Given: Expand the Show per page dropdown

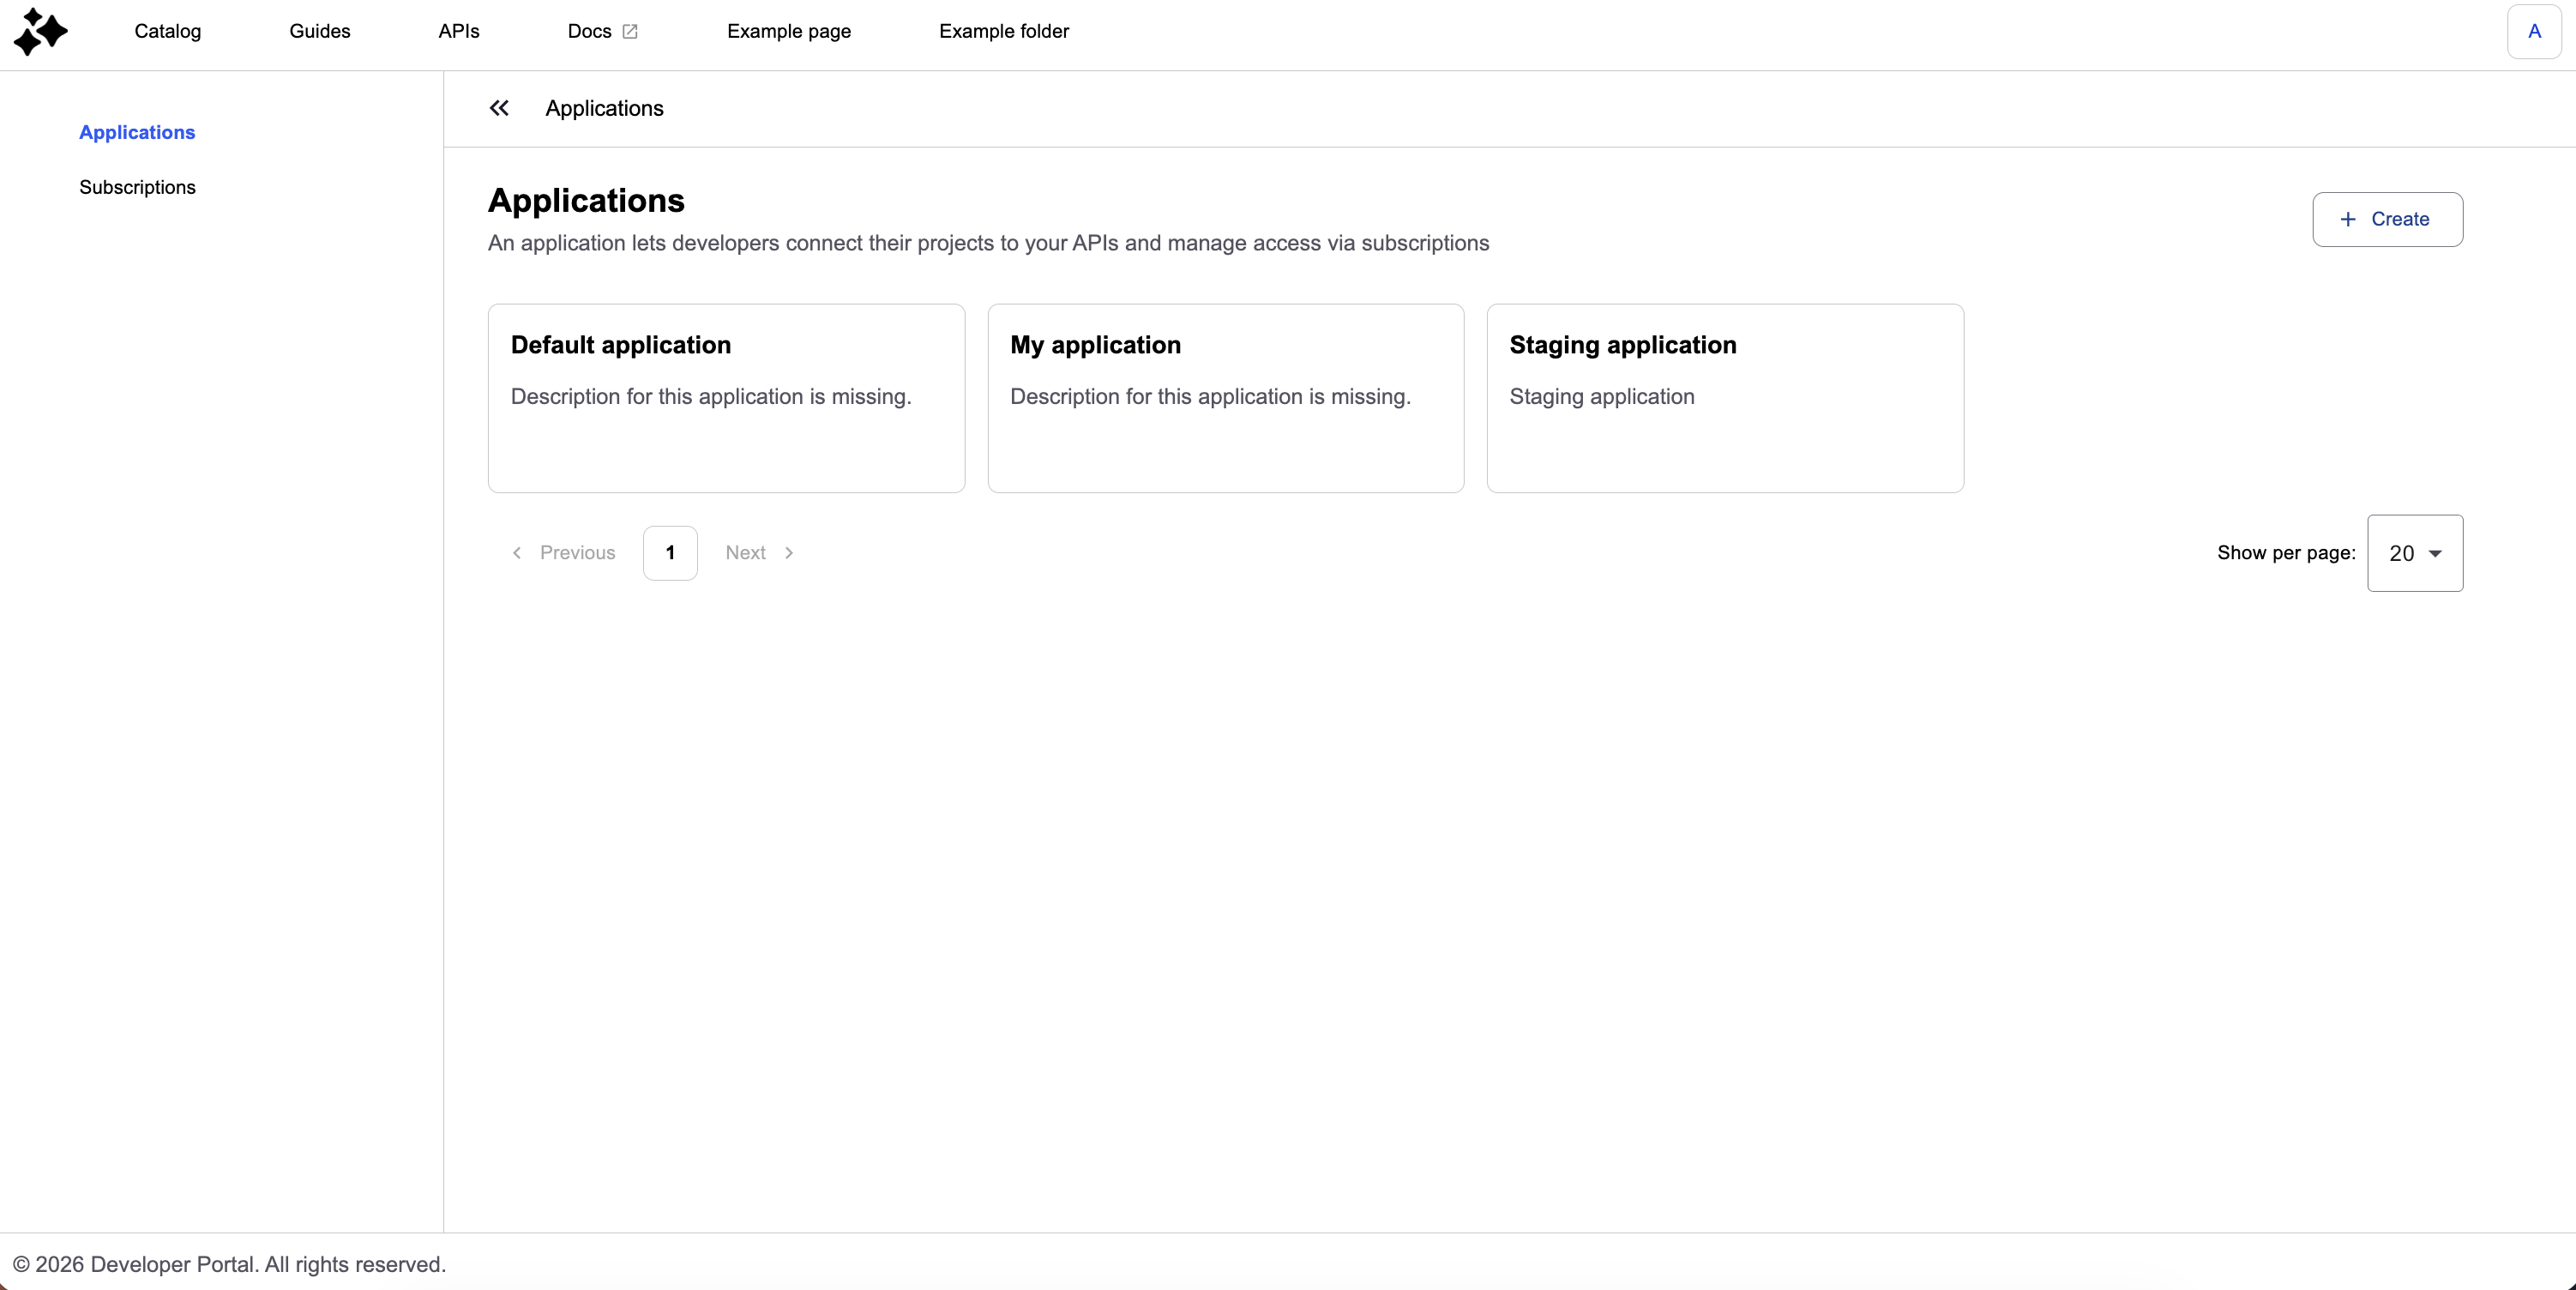Looking at the screenshot, I should 2414,553.
